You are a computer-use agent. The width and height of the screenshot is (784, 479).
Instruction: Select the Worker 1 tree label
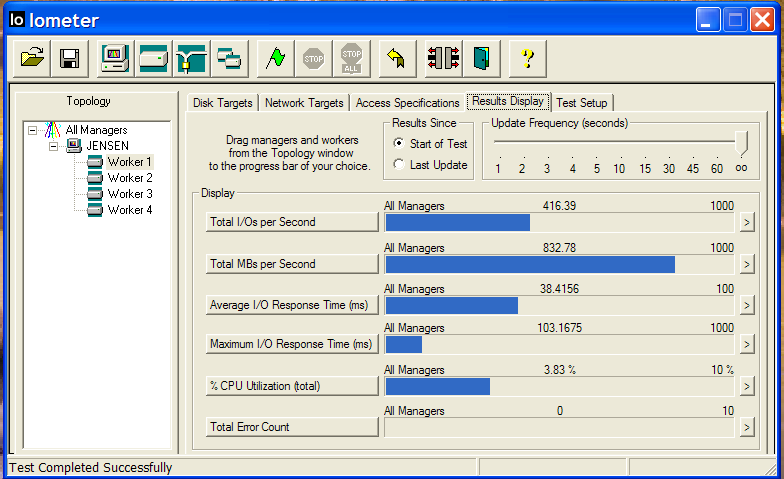(x=130, y=162)
